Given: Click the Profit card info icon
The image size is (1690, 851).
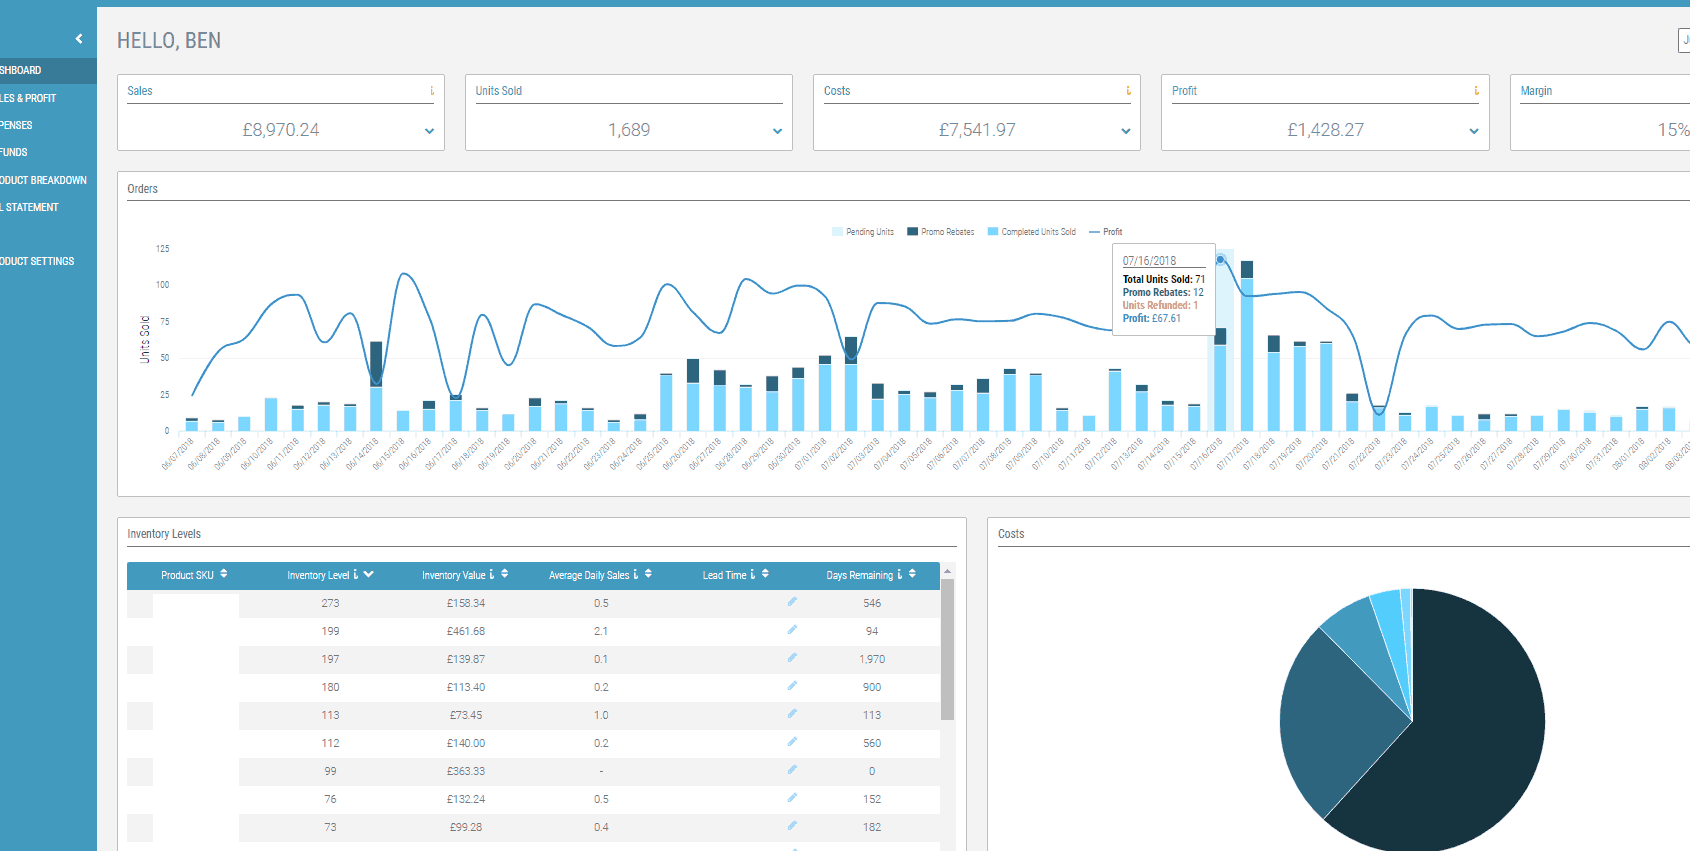Looking at the screenshot, I should pyautogui.click(x=1476, y=91).
